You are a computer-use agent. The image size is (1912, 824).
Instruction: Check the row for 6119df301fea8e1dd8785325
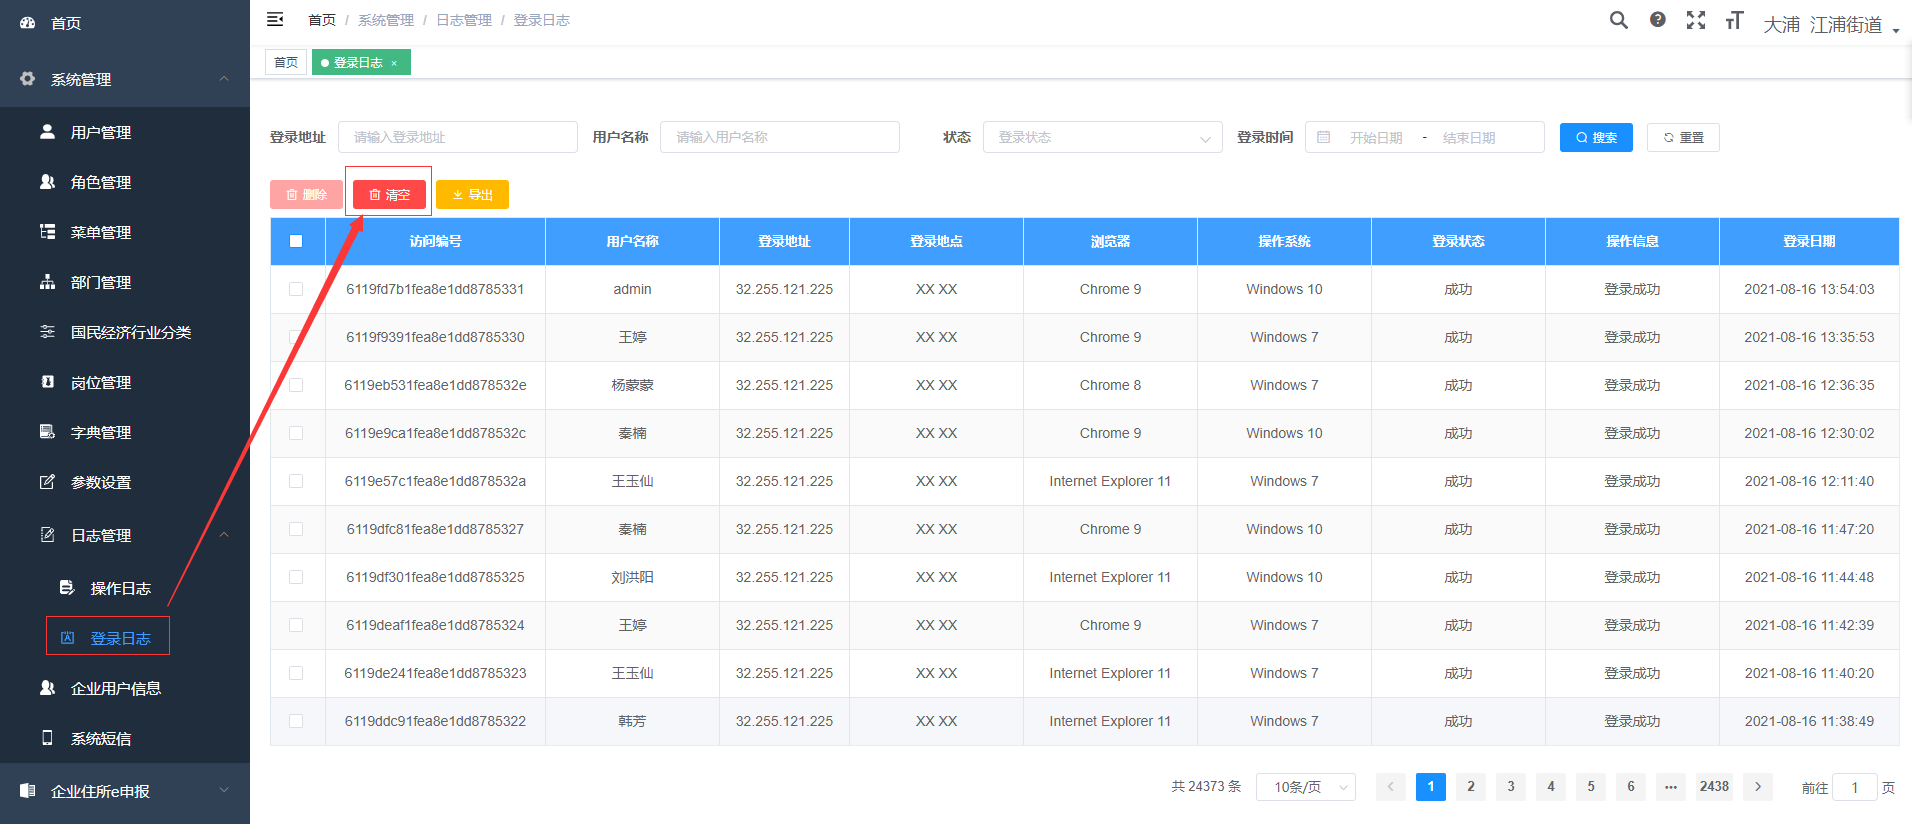[x=296, y=577]
